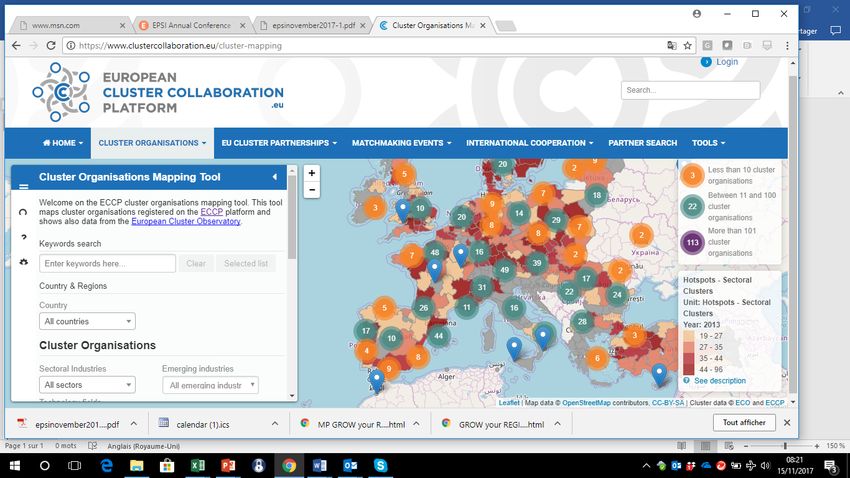This screenshot has width=850, height=478.
Task: Reload the page with the refresh button
Action: [51, 46]
